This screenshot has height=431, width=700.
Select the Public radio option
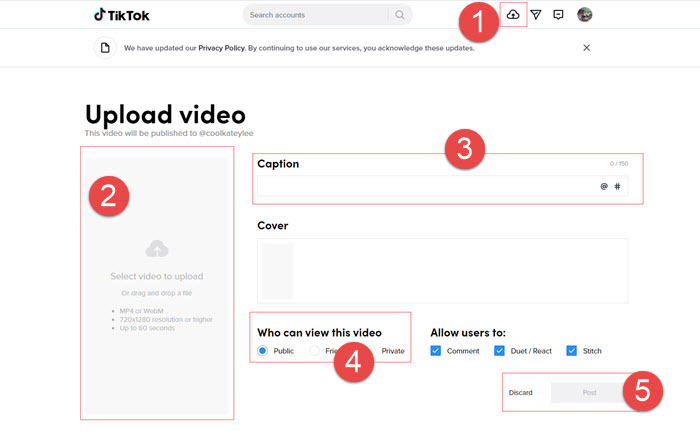pyautogui.click(x=263, y=351)
